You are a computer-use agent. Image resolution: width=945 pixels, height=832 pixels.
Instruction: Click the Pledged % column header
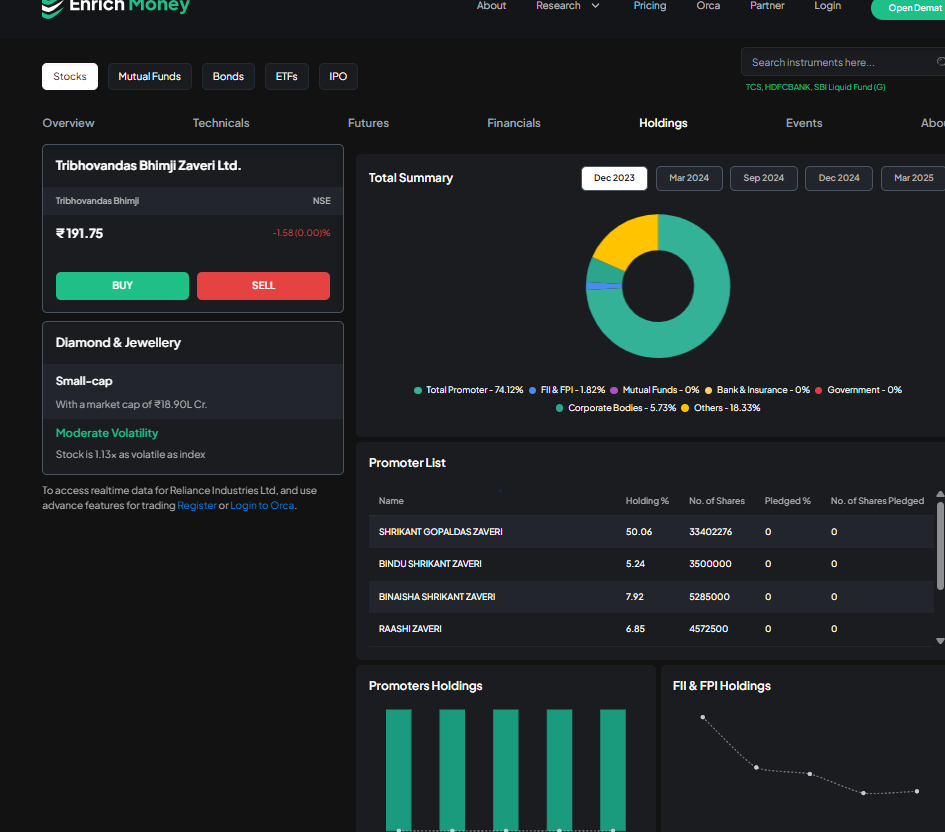coord(788,501)
